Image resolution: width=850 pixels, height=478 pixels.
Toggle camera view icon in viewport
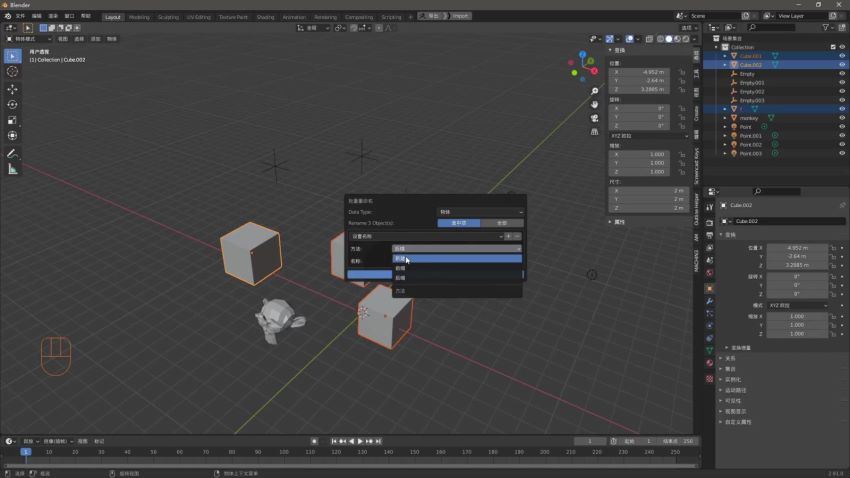pyautogui.click(x=595, y=118)
